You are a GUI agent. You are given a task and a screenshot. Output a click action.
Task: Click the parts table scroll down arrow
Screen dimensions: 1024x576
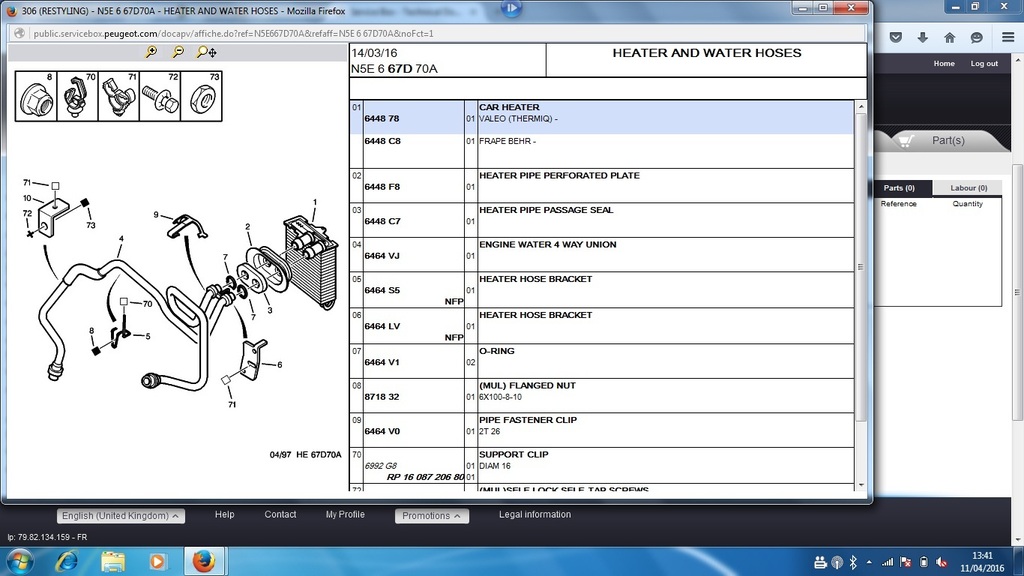click(x=861, y=485)
